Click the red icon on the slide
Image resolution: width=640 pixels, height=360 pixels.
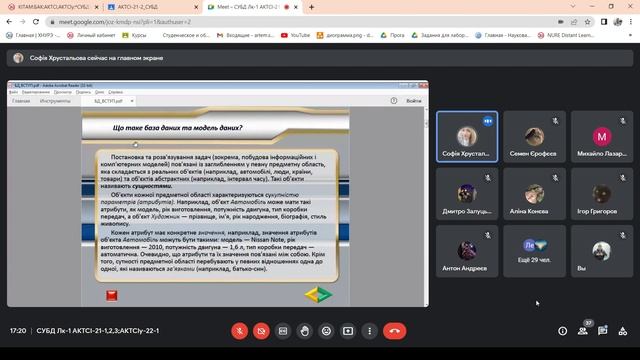coord(111,295)
